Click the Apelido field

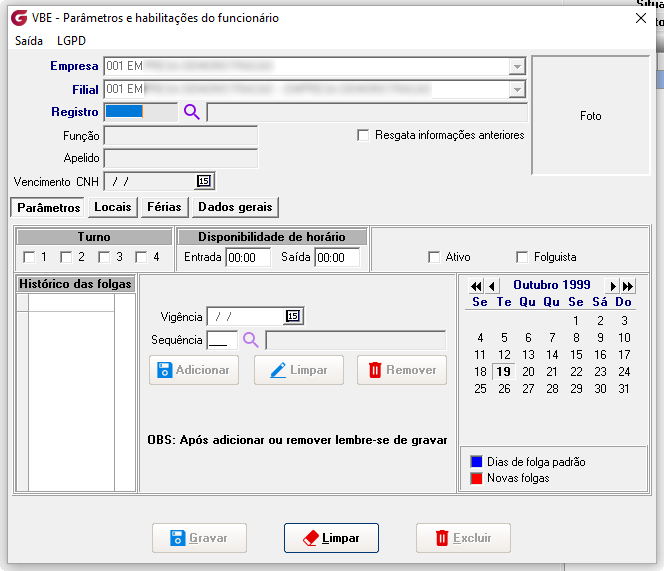181,158
